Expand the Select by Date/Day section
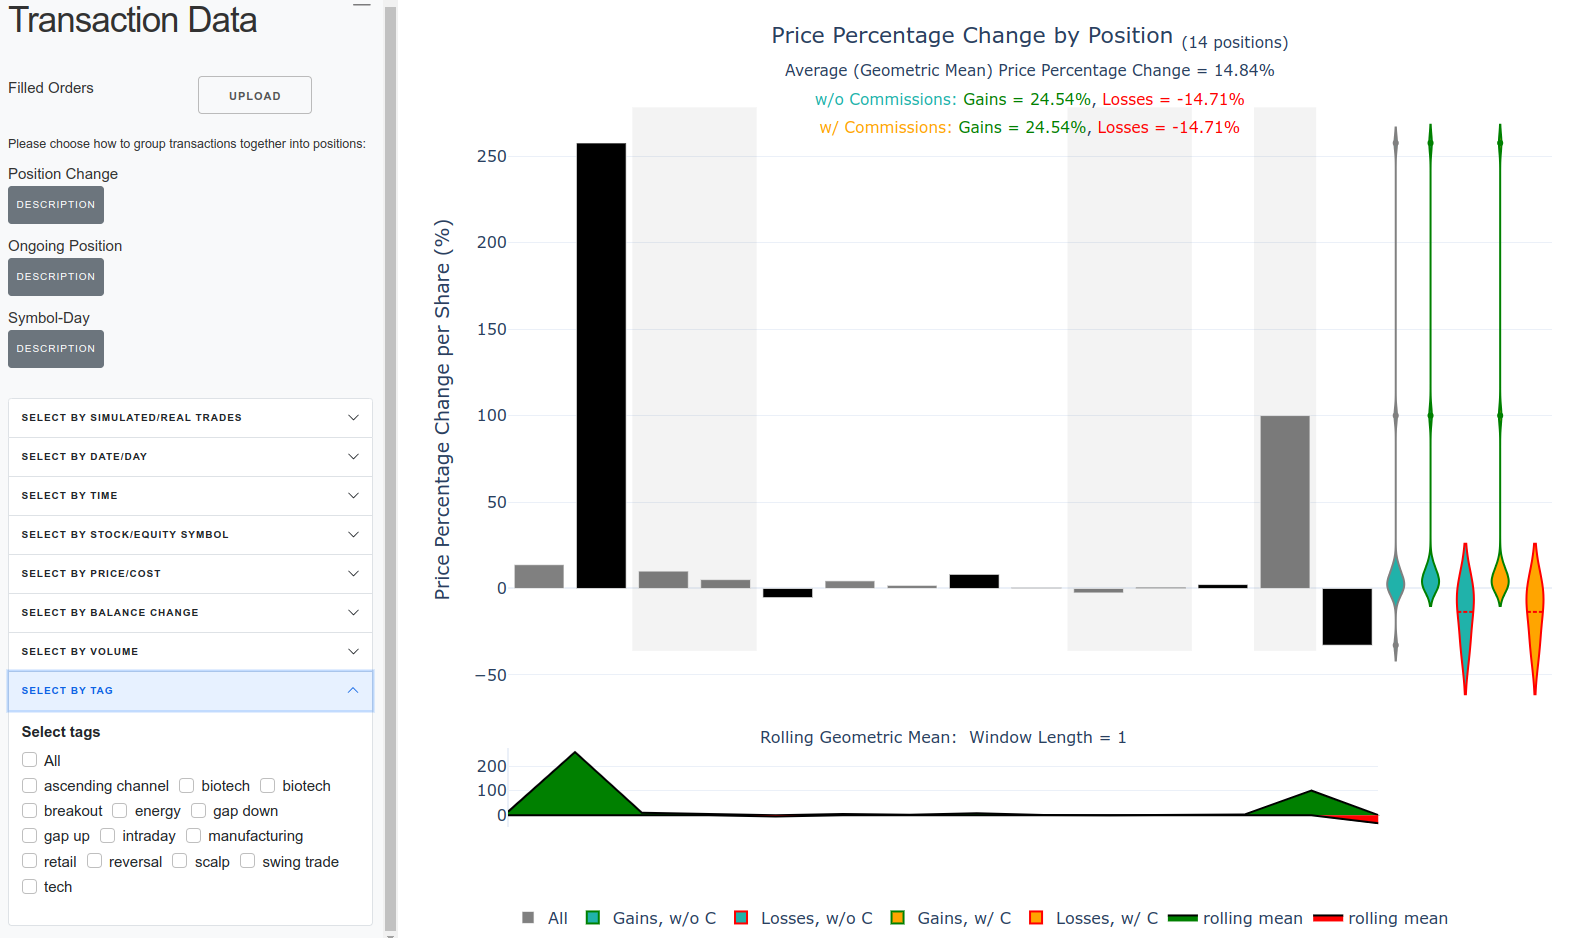The height and width of the screenshot is (938, 1585). click(190, 457)
